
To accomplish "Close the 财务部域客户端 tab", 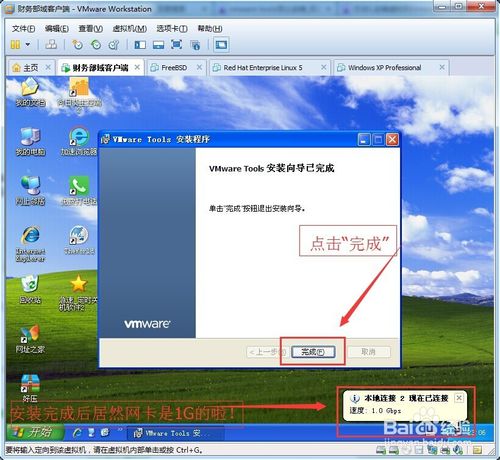I will pyautogui.click(x=137, y=67).
